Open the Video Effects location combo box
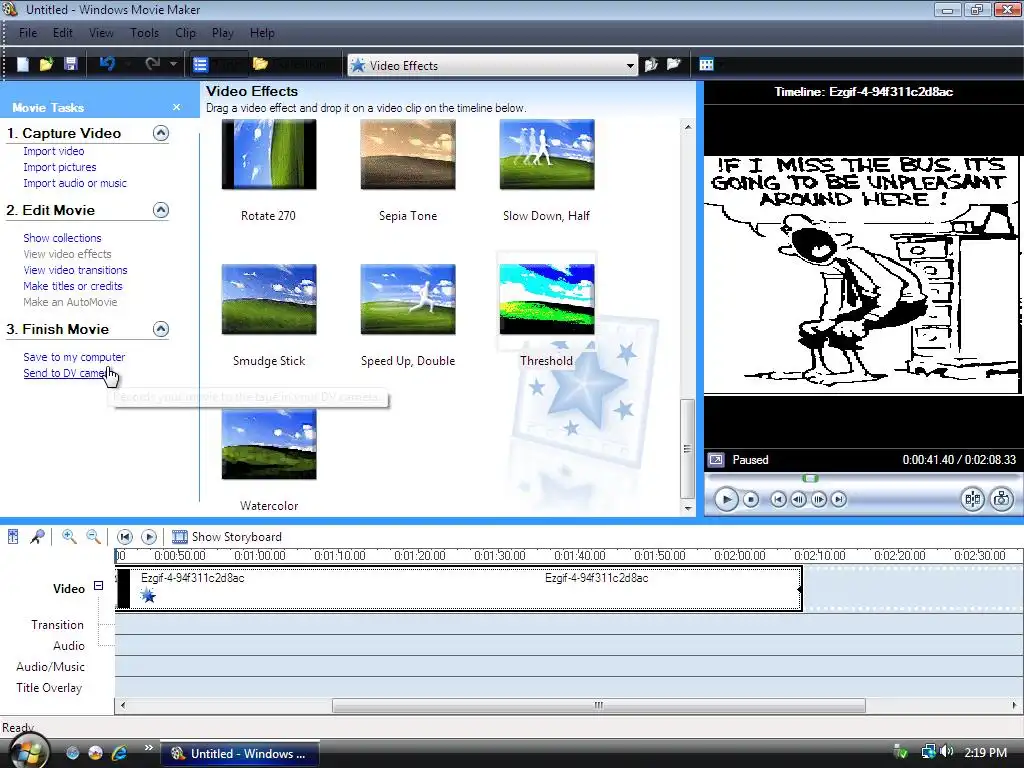 point(492,65)
